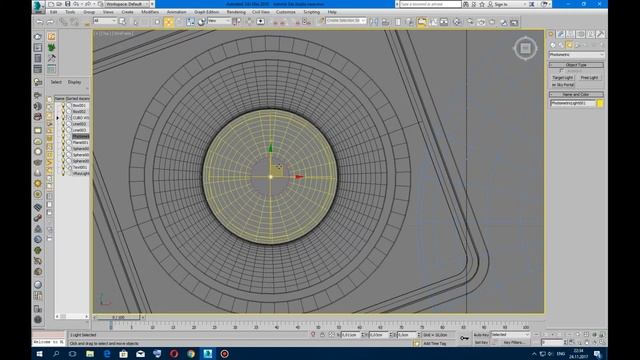640x360 pixels.
Task: Click the time slider handle 0/100
Action: tap(118, 317)
